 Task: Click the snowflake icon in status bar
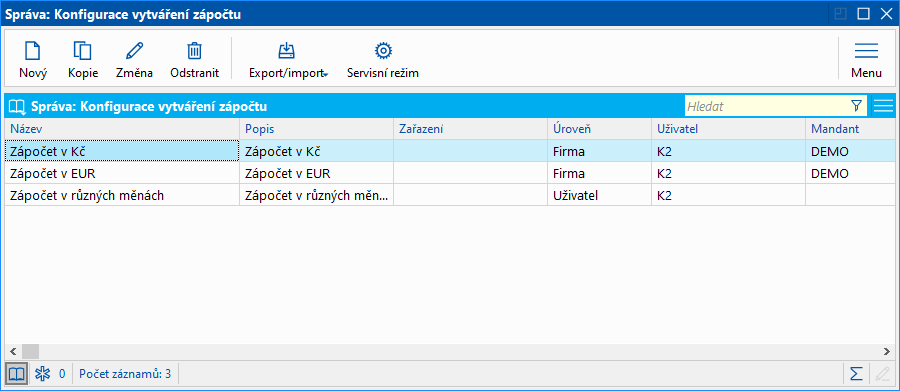[42, 375]
